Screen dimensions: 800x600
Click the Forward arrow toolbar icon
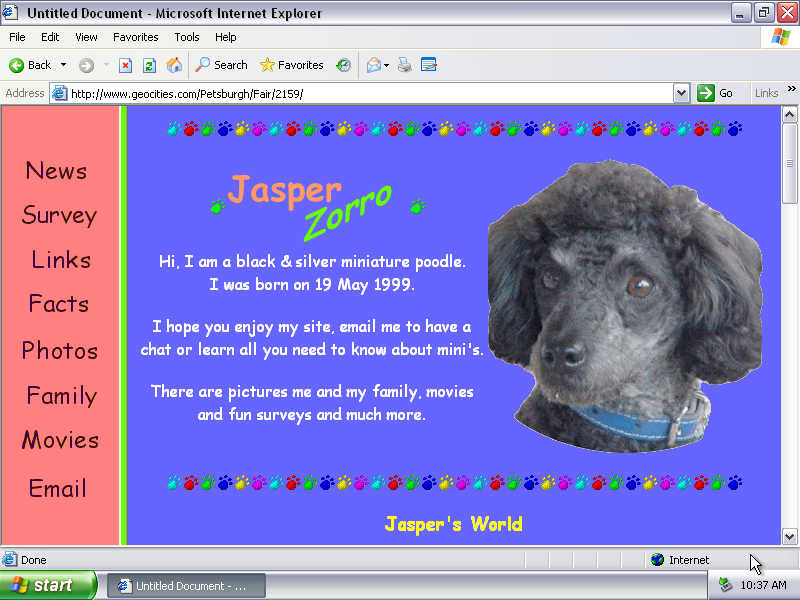86,65
